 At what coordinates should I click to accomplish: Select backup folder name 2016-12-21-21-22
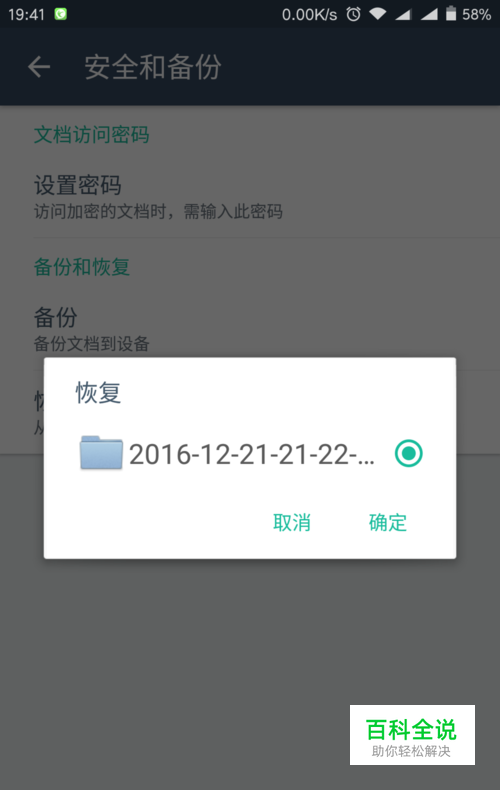coord(252,454)
